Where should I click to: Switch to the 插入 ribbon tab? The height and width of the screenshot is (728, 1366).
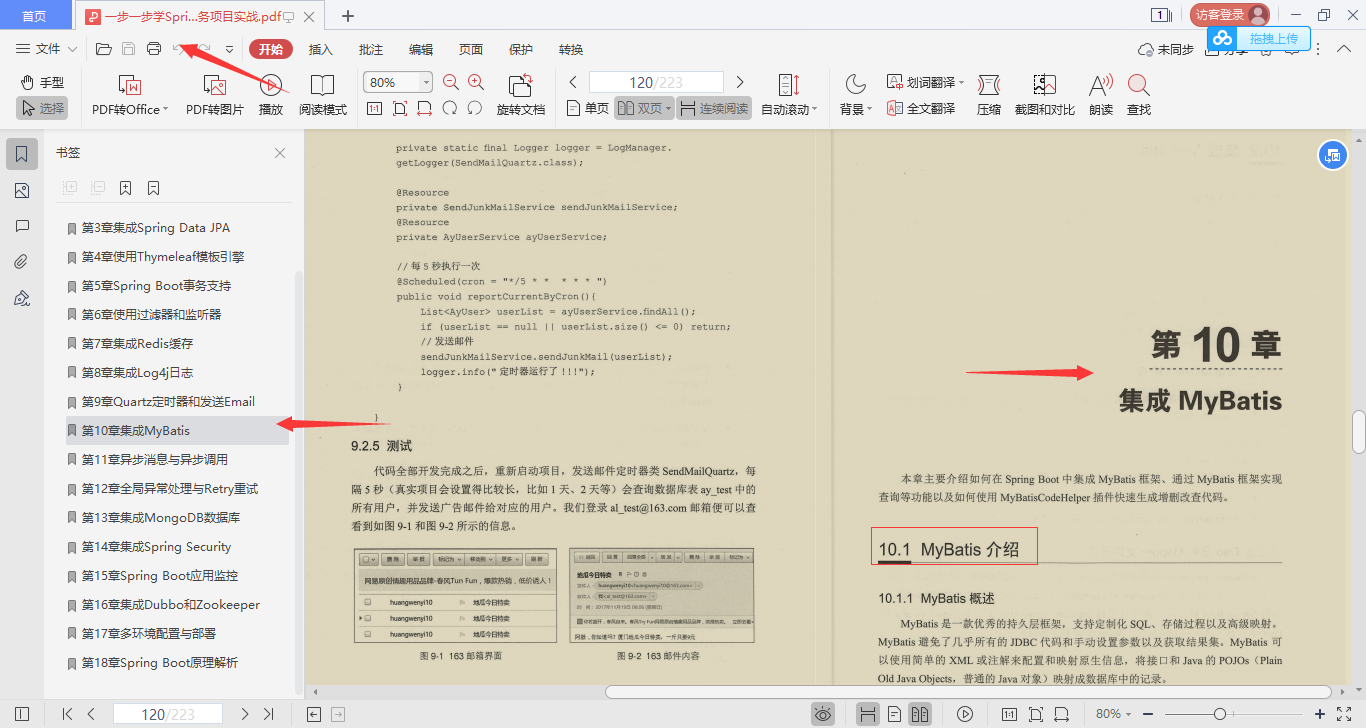coord(321,49)
